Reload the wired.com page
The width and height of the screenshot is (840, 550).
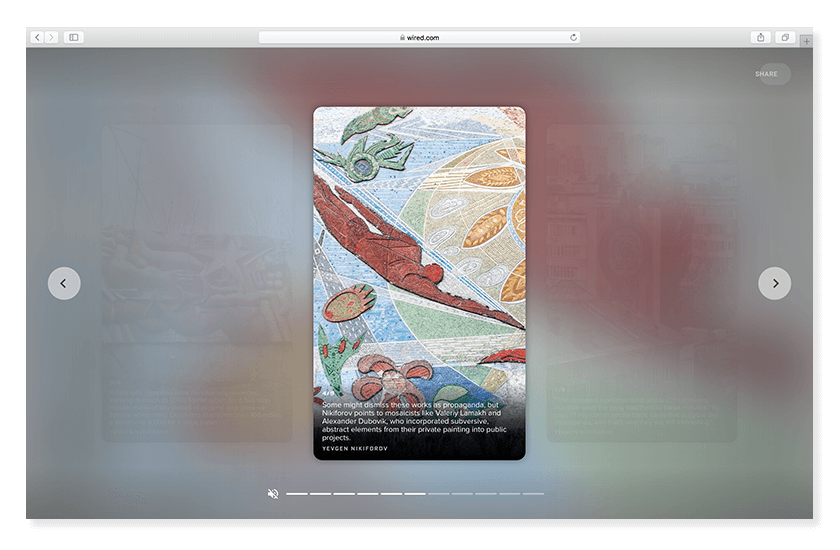[573, 37]
